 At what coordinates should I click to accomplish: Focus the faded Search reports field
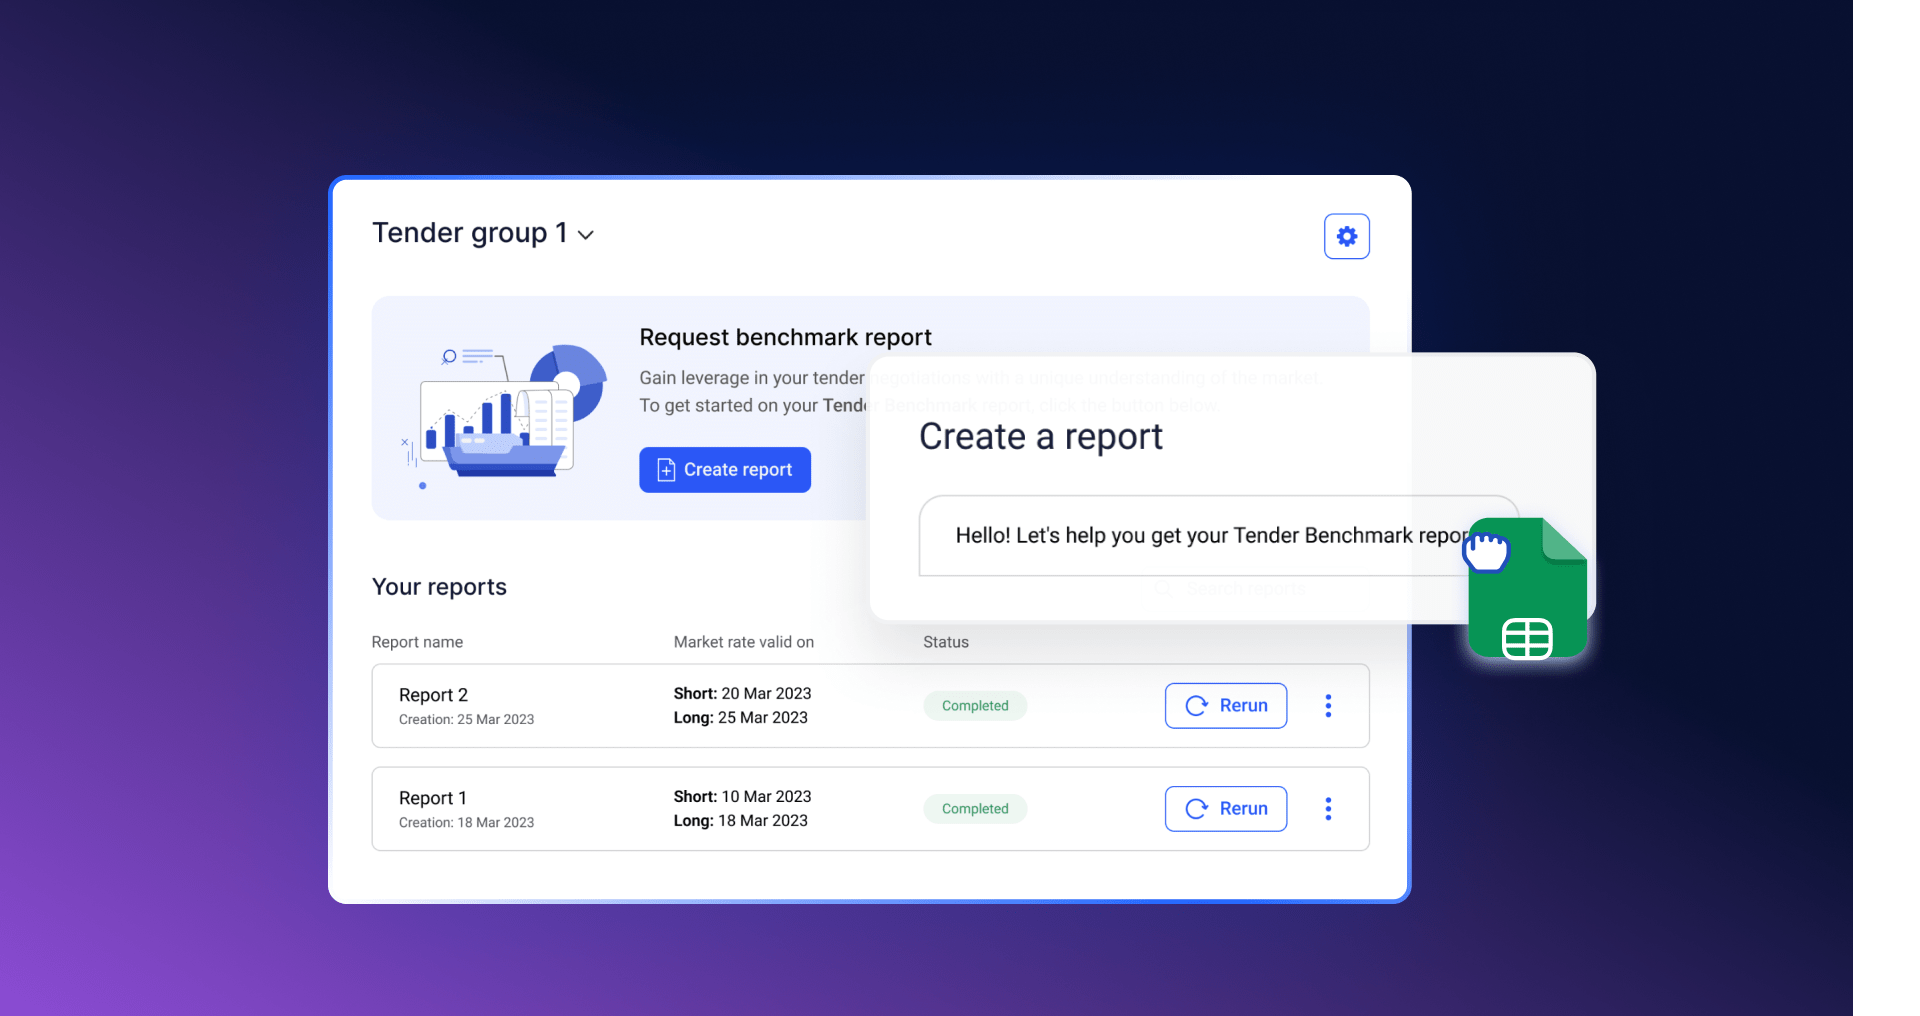(x=1244, y=589)
